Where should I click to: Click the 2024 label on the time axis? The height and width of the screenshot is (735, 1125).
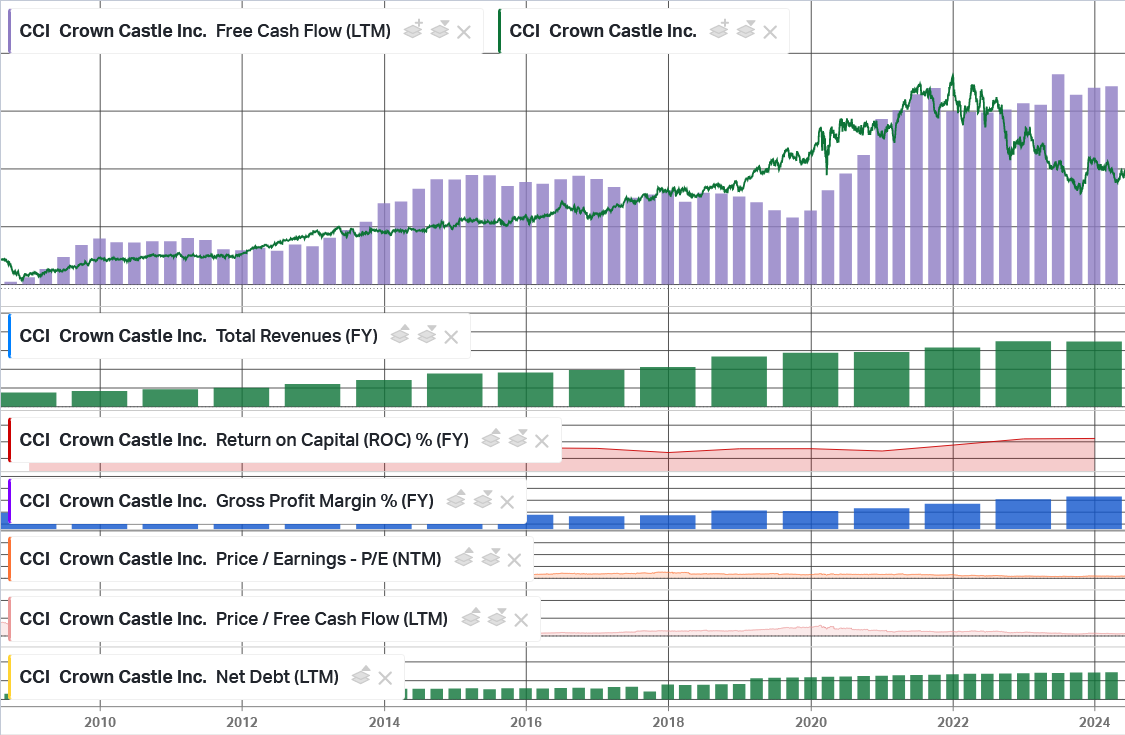point(1095,722)
